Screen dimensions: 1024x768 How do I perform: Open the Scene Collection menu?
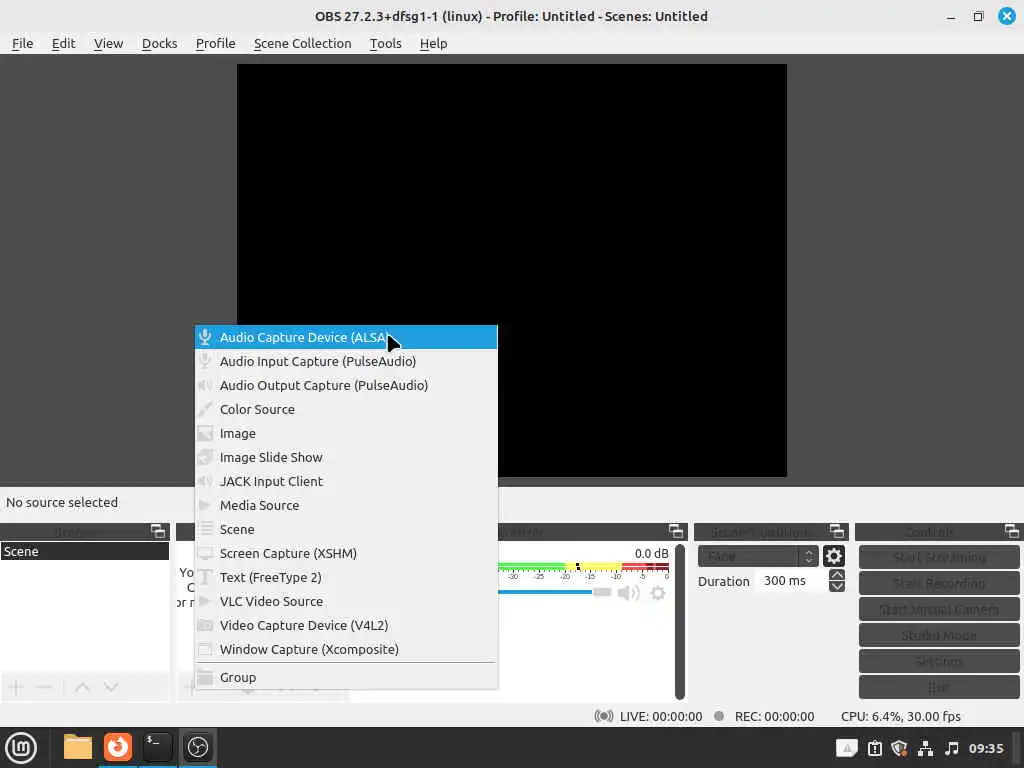(x=302, y=43)
